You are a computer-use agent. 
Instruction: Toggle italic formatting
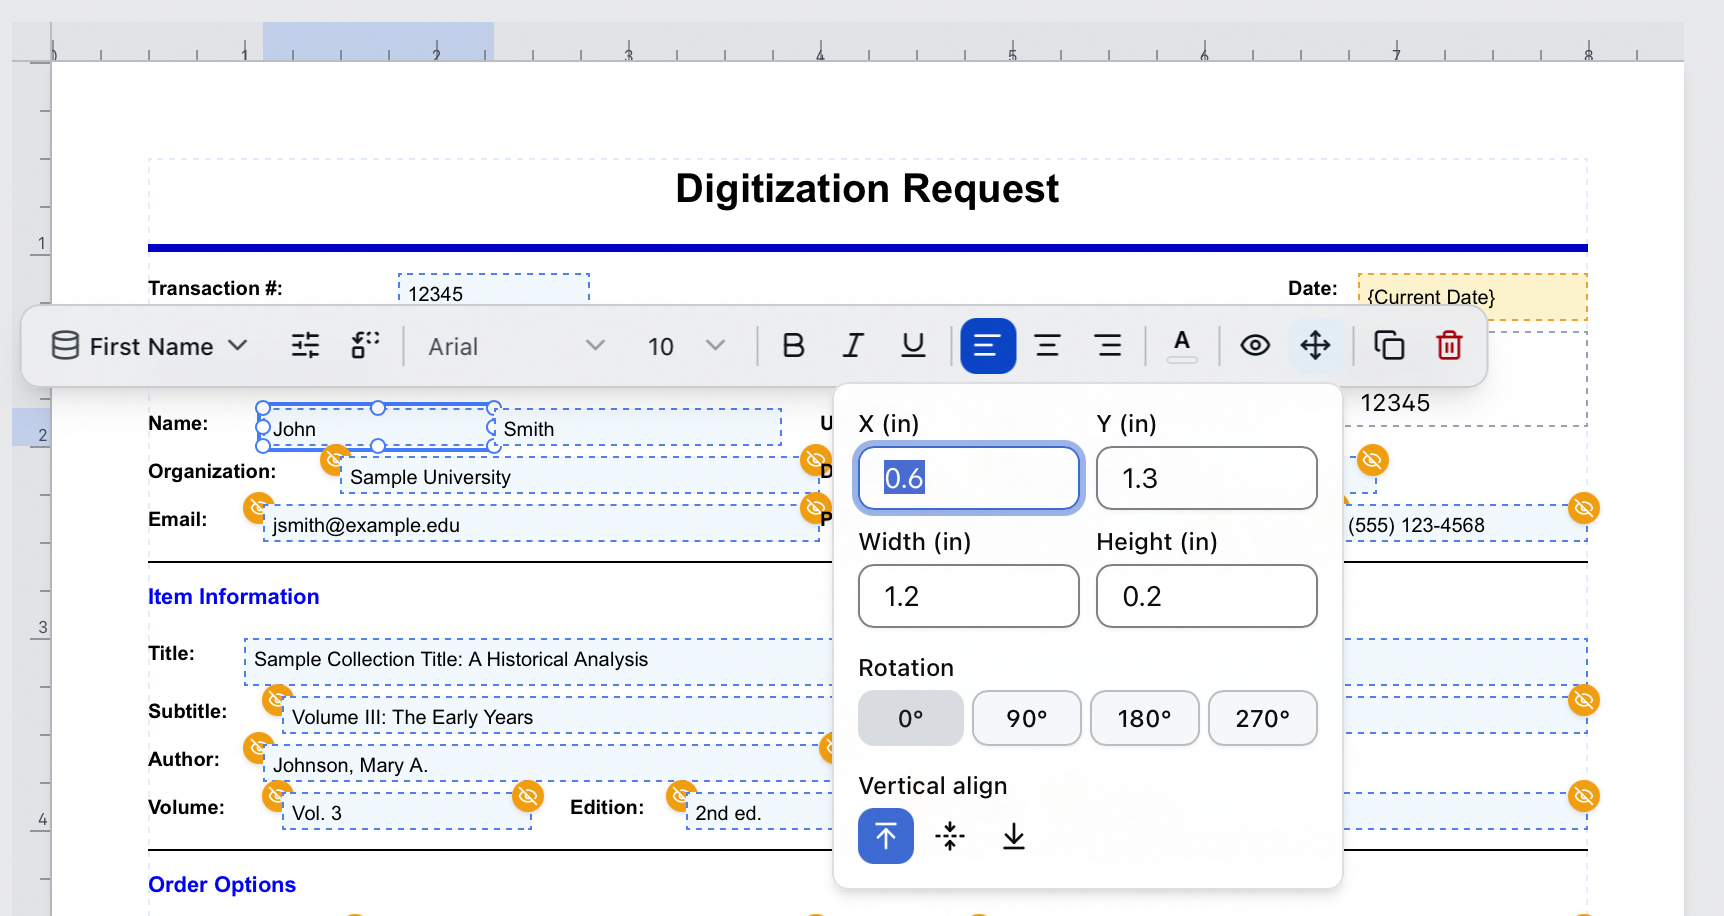tap(853, 346)
